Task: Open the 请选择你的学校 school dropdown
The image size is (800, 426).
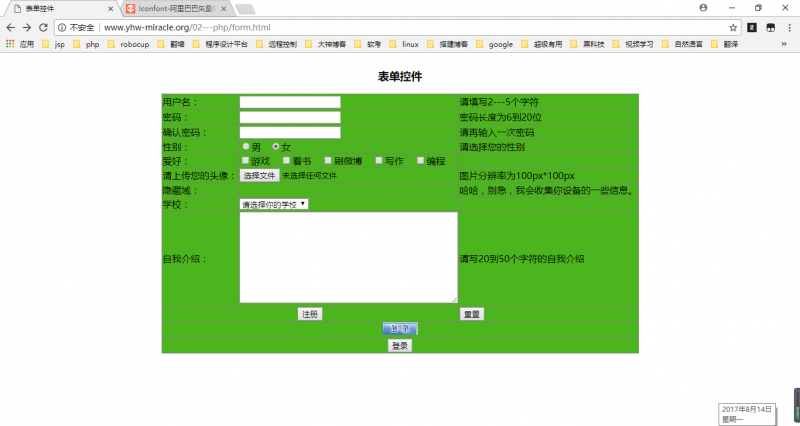Action: pos(274,204)
